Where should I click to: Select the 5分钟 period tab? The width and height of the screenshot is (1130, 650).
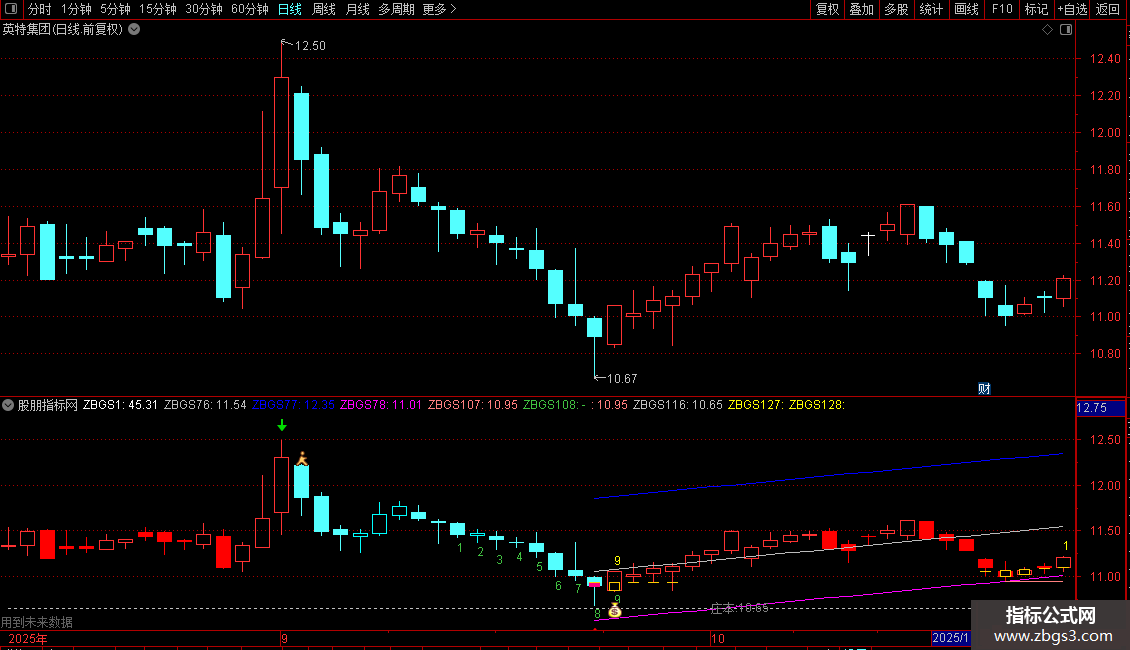115,9
